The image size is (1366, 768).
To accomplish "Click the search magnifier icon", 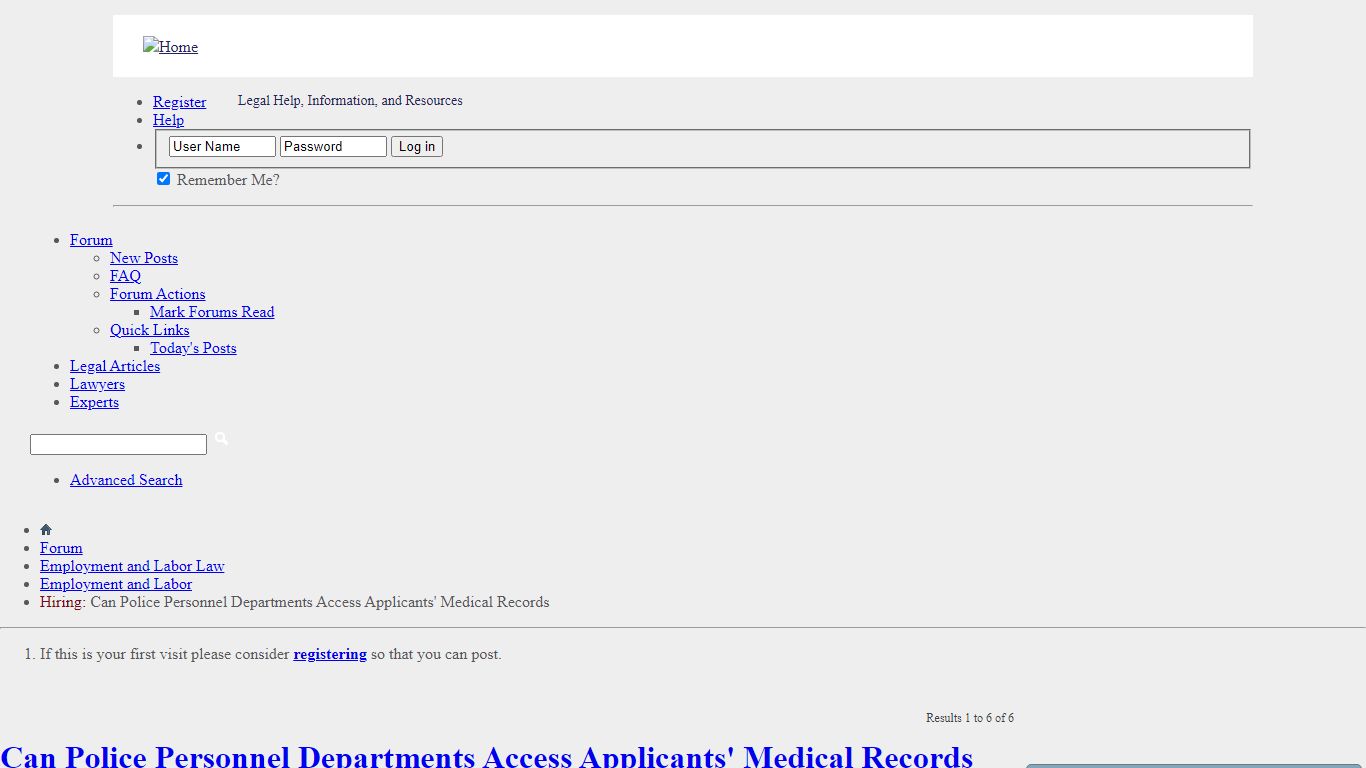I will (221, 439).
